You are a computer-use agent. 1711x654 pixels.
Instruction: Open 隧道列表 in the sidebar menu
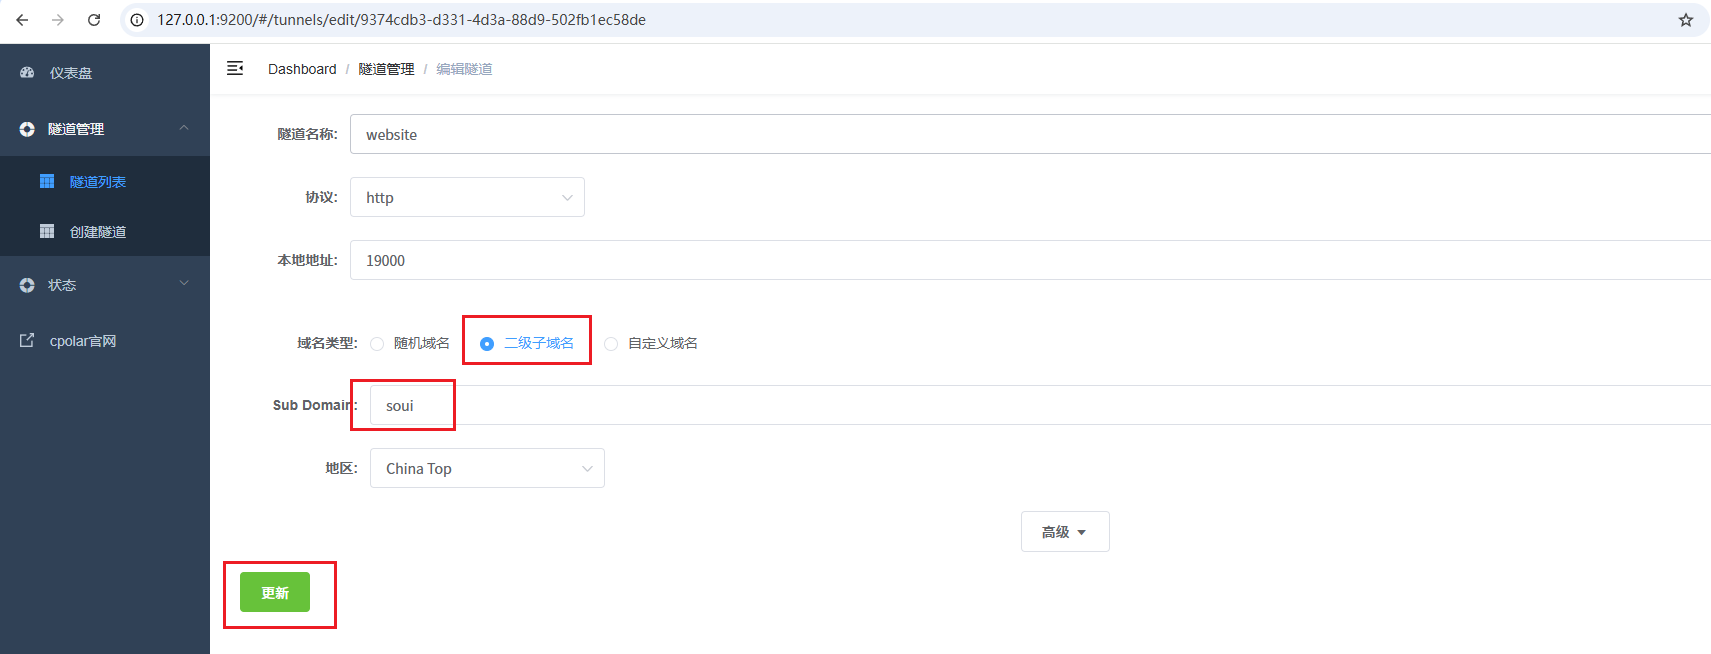98,182
